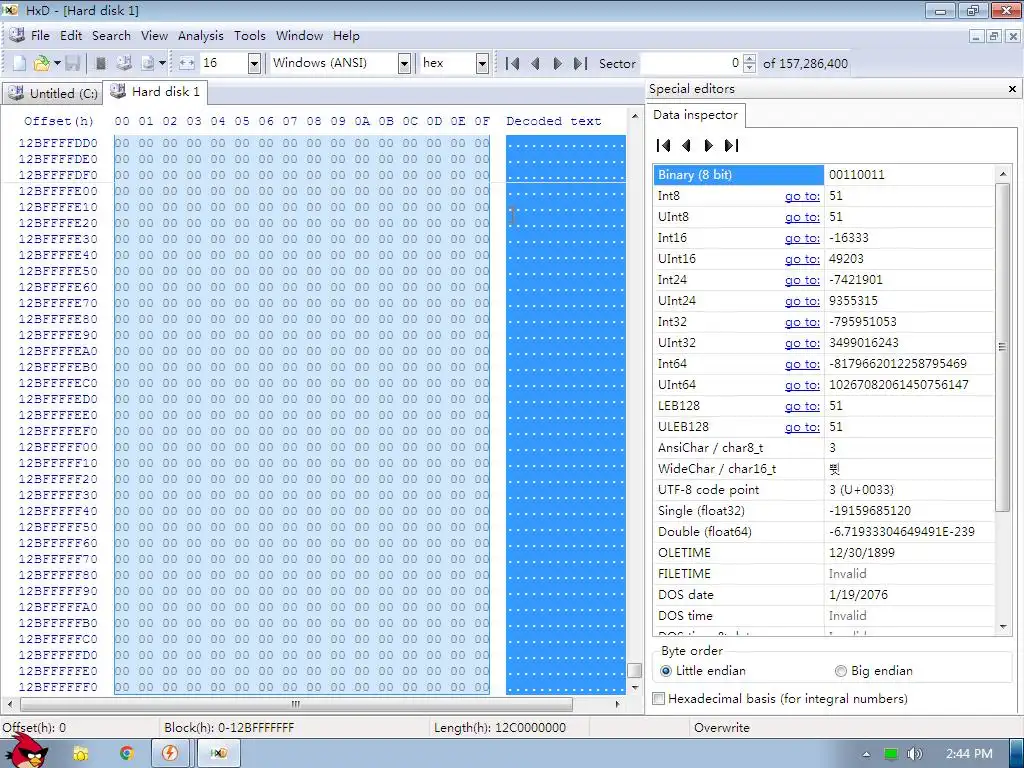Screen dimensions: 1024x768
Task: Click the orange lightning taskbar app
Action: click(170, 754)
